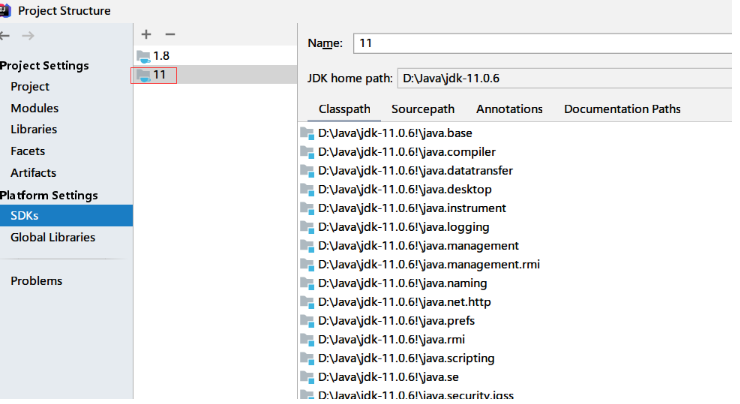
Task: Click the JDK home path field
Action: pyautogui.click(x=564, y=78)
